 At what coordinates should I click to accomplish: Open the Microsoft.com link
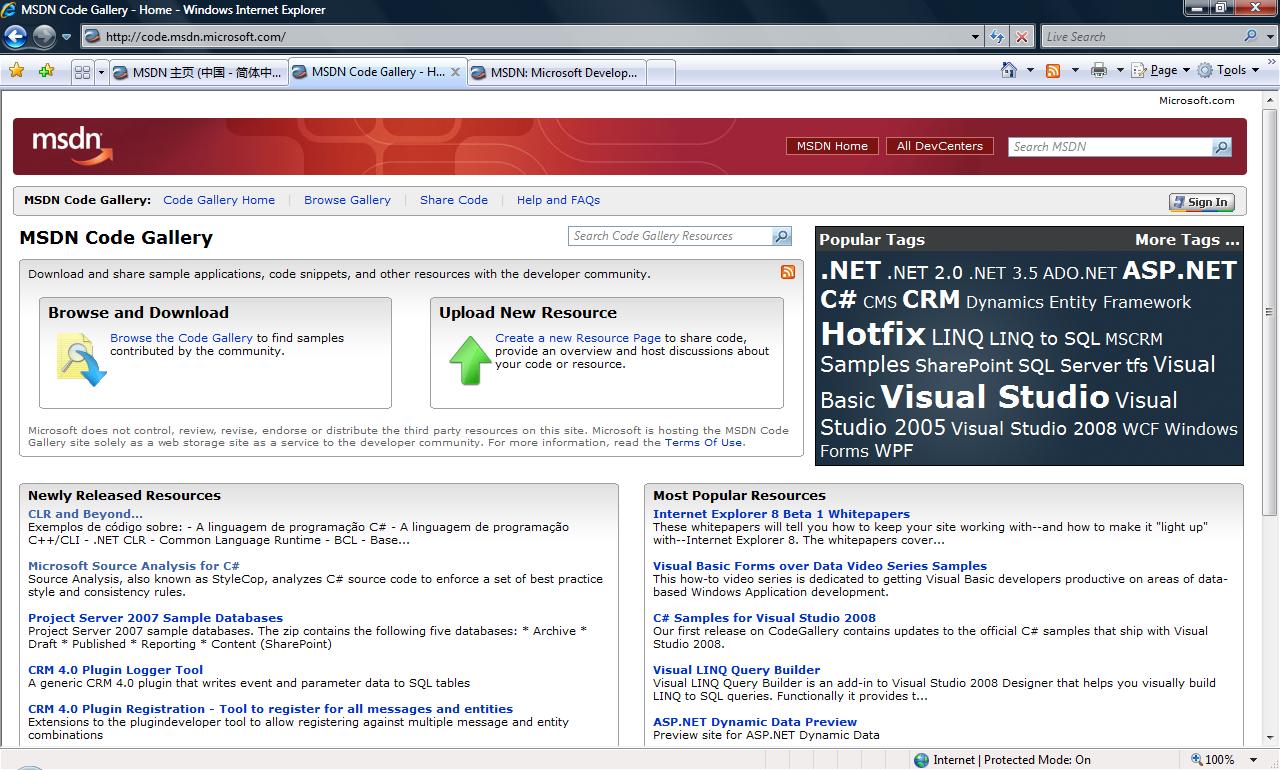tap(1197, 100)
